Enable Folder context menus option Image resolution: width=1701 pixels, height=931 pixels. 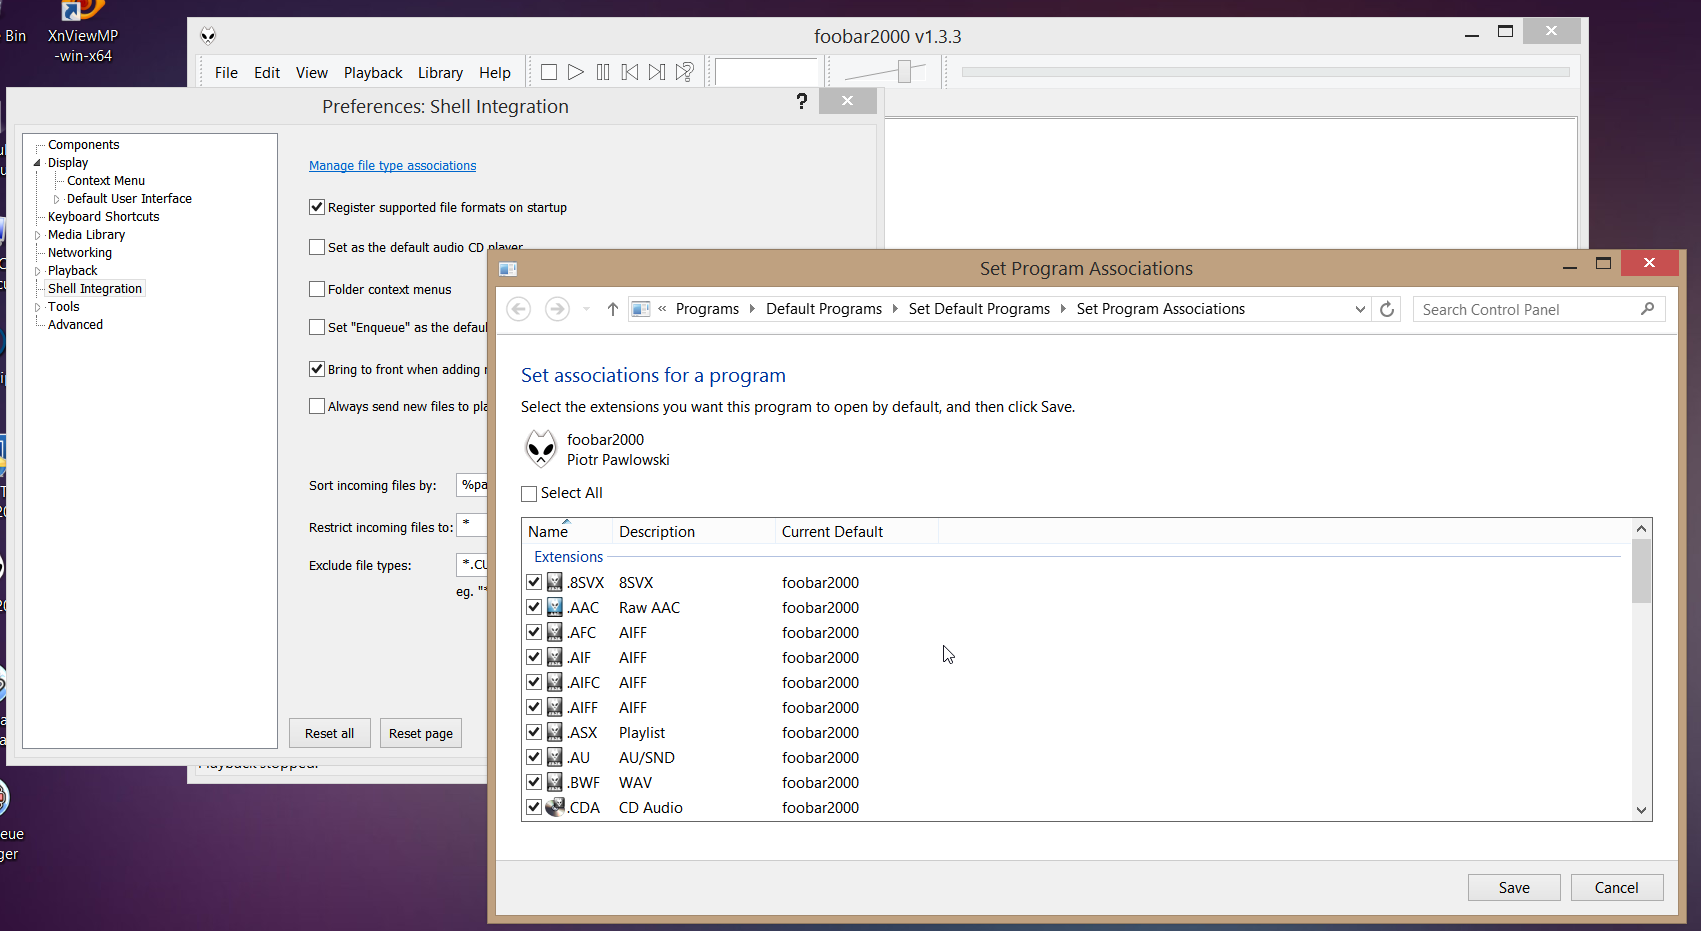[317, 289]
